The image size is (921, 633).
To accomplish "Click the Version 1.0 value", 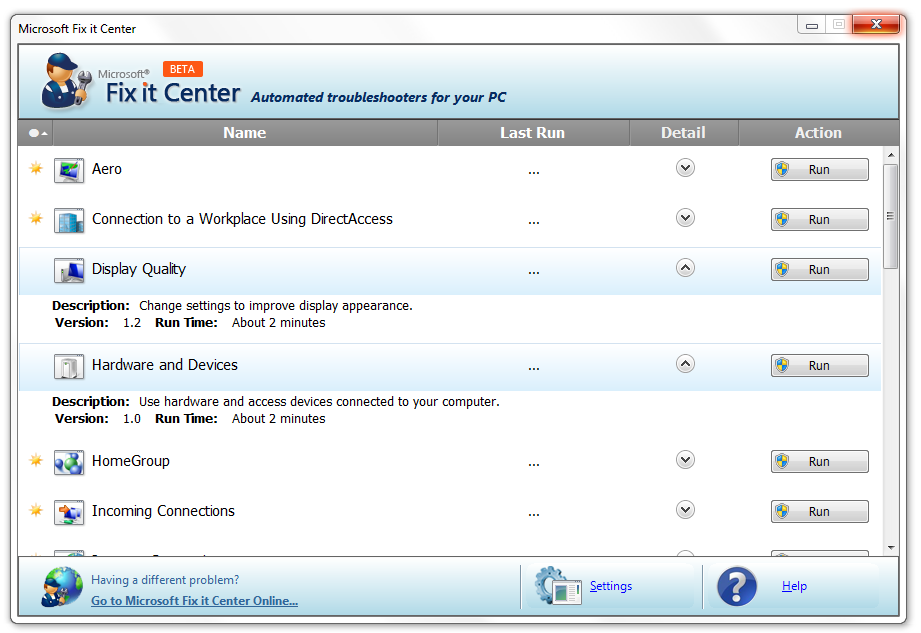I will pos(132,419).
